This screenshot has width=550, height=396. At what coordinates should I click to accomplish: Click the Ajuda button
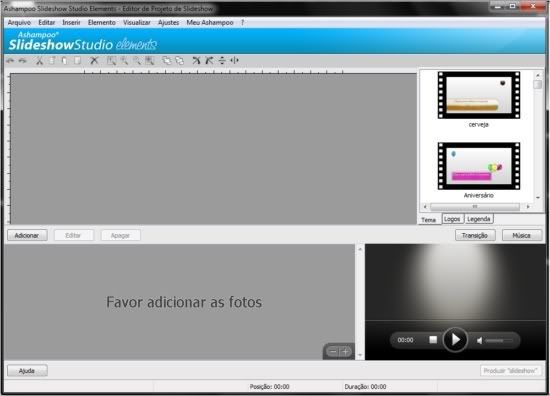[x=27, y=371]
